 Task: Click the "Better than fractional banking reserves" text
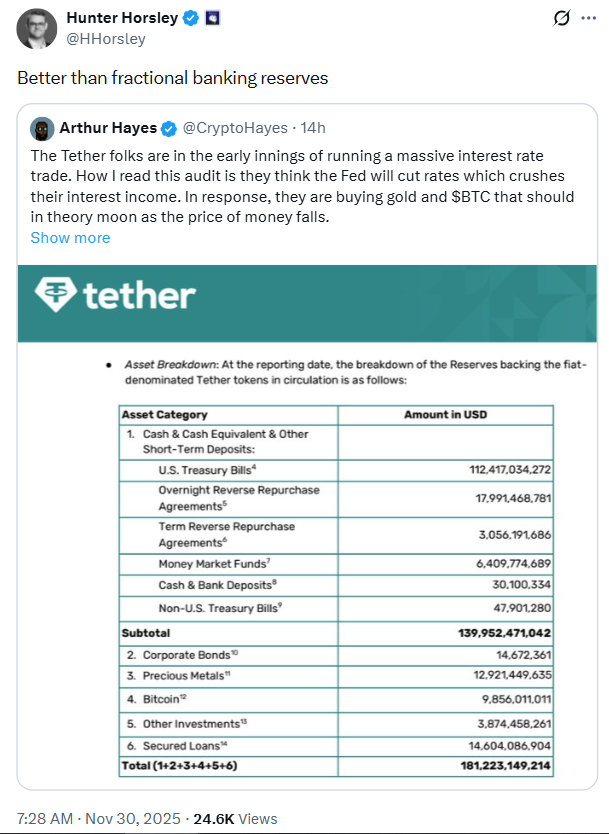pos(172,78)
